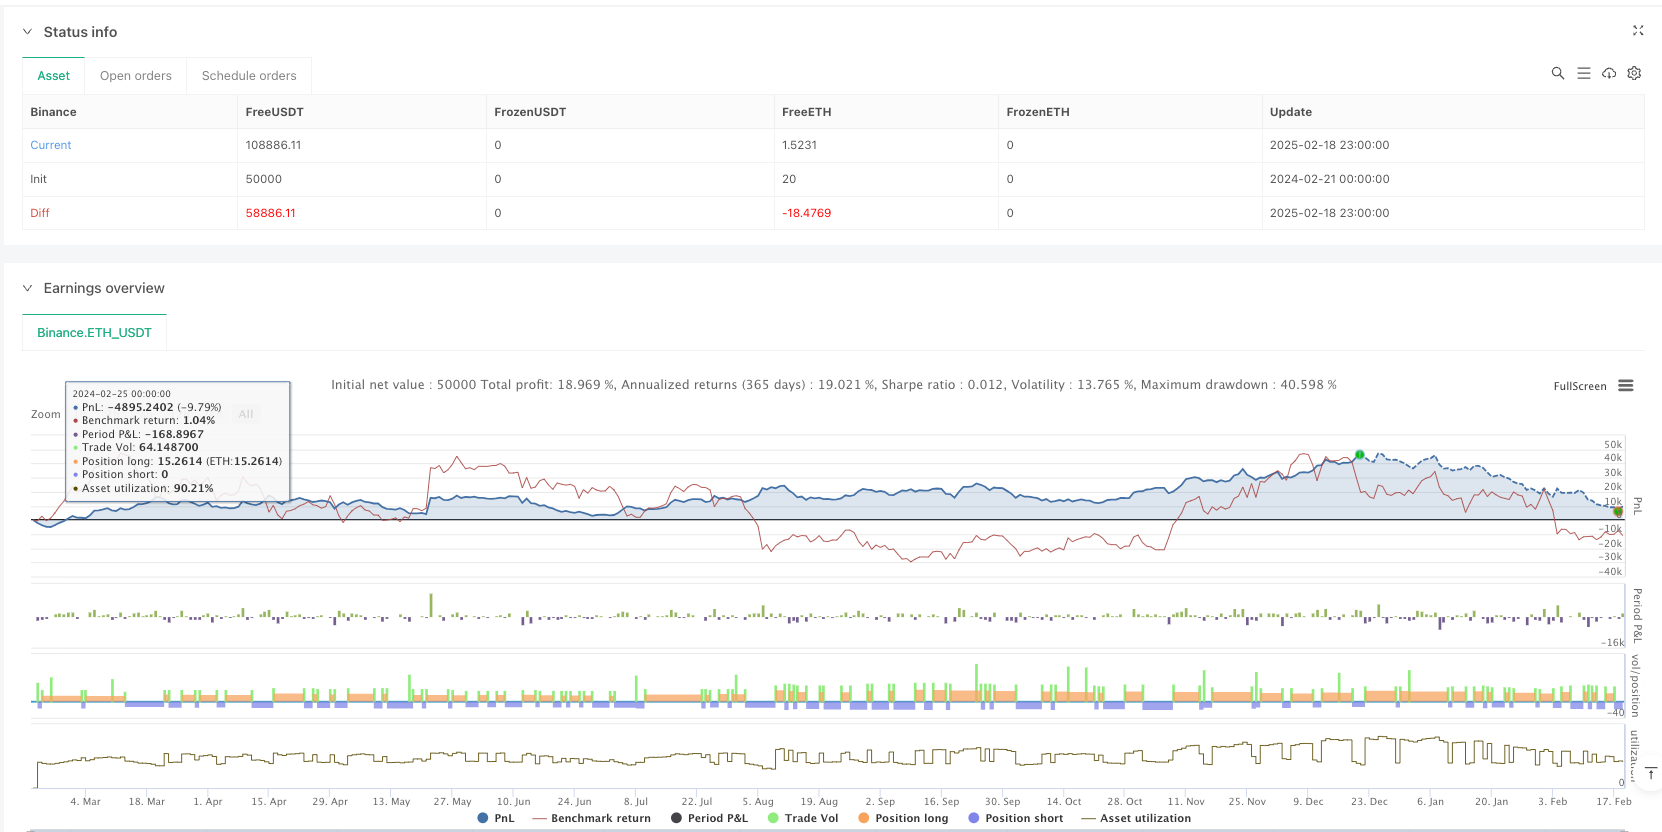Click the 2024-02-21 00:00:00 timestamp
Viewport: 1662px width, 832px height.
pyautogui.click(x=1329, y=179)
